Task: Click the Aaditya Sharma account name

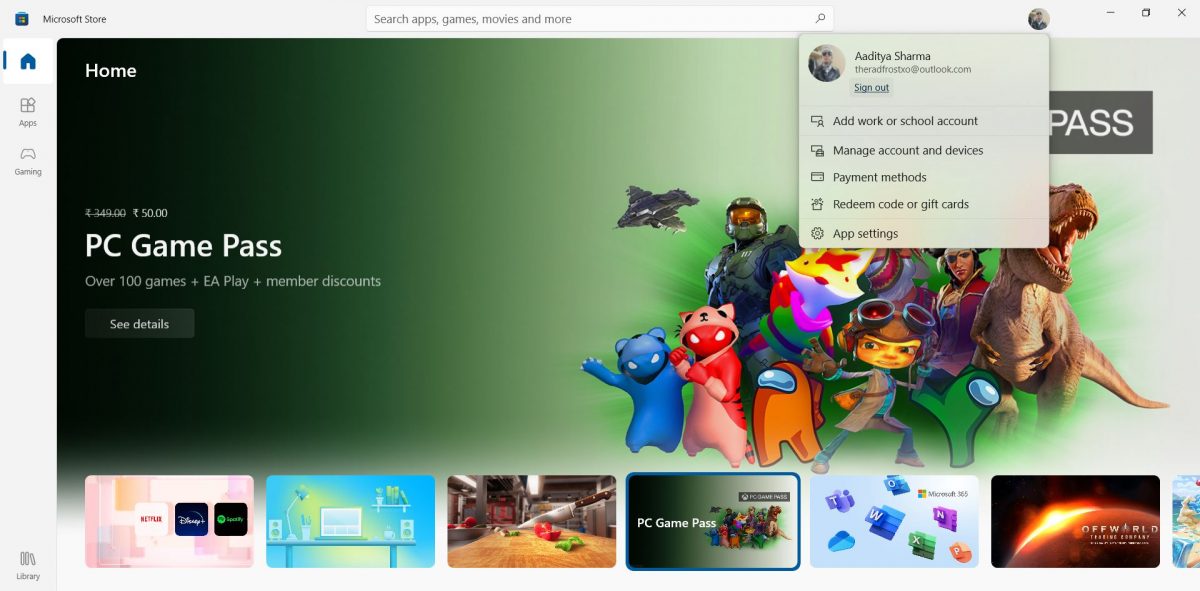Action: click(x=892, y=56)
